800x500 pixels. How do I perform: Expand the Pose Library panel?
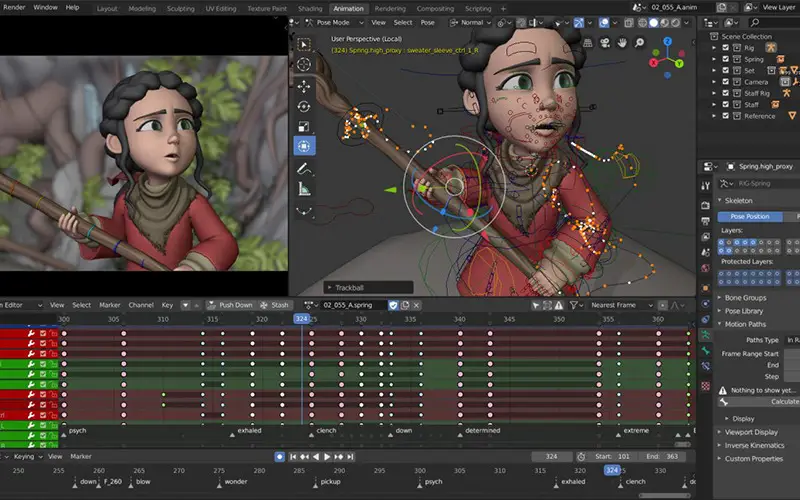tap(744, 311)
